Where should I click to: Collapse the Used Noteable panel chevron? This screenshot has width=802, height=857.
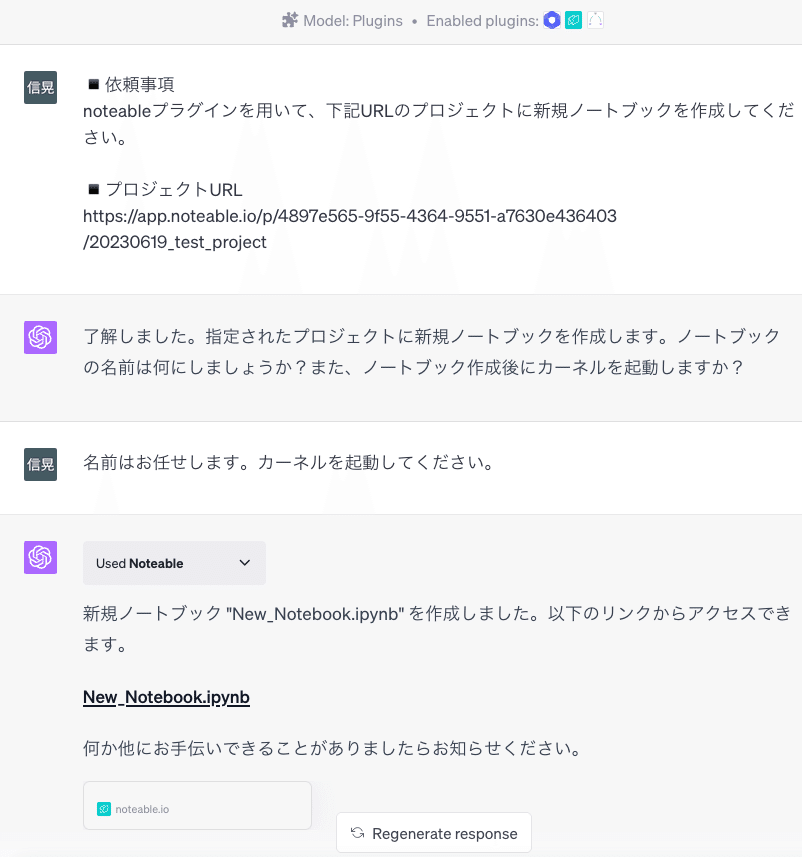pos(244,563)
